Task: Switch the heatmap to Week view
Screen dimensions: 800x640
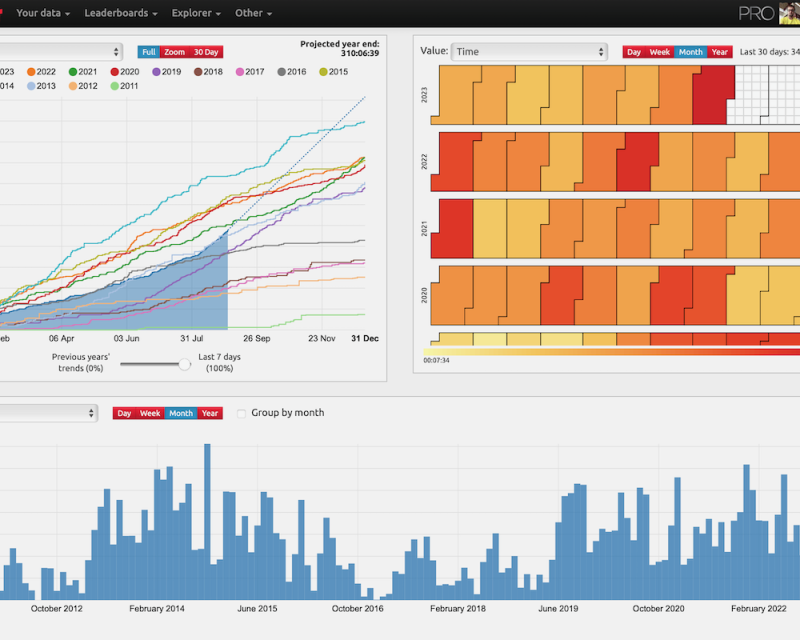Action: [x=660, y=52]
